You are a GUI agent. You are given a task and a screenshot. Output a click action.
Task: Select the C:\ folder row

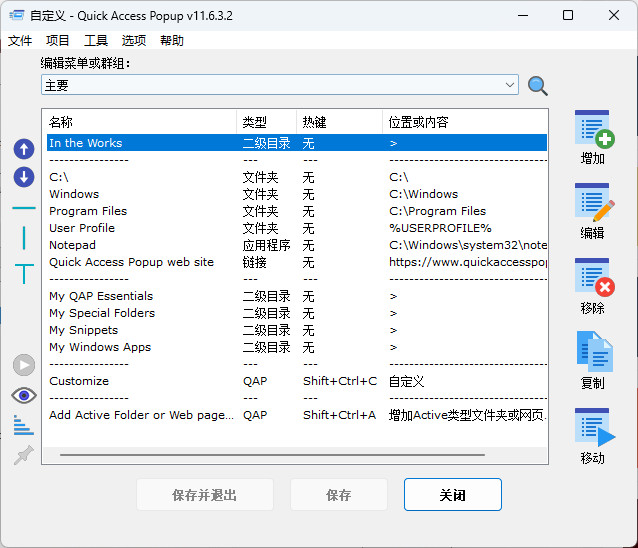297,177
